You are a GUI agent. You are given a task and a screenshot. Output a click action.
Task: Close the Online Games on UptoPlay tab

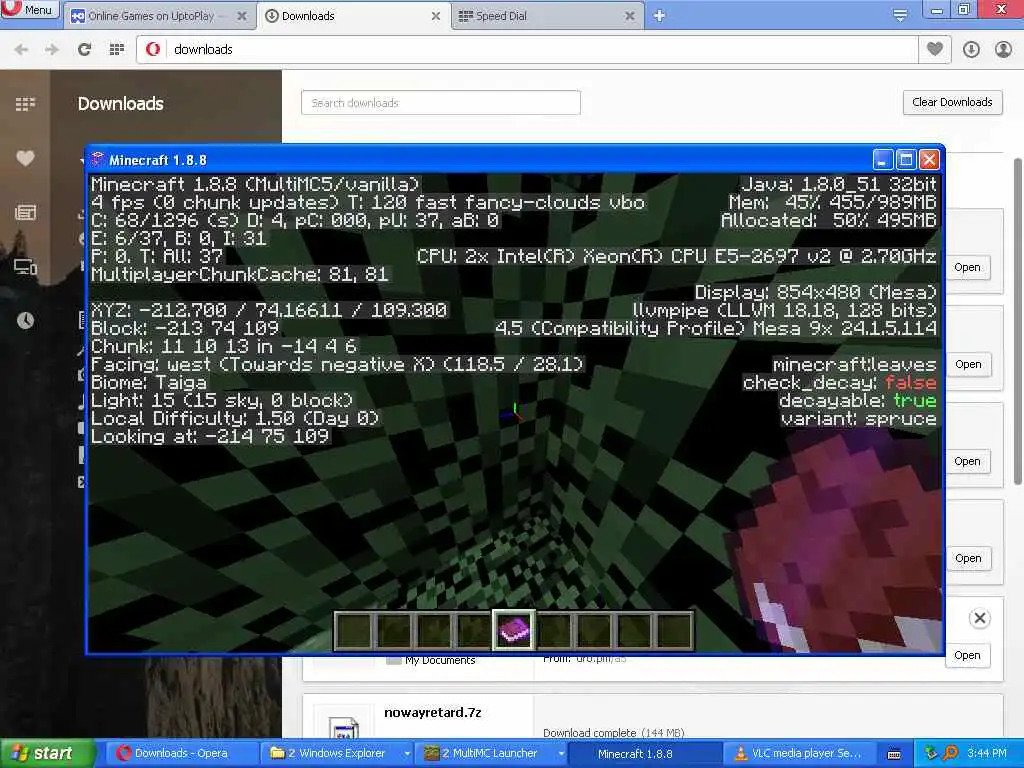242,16
